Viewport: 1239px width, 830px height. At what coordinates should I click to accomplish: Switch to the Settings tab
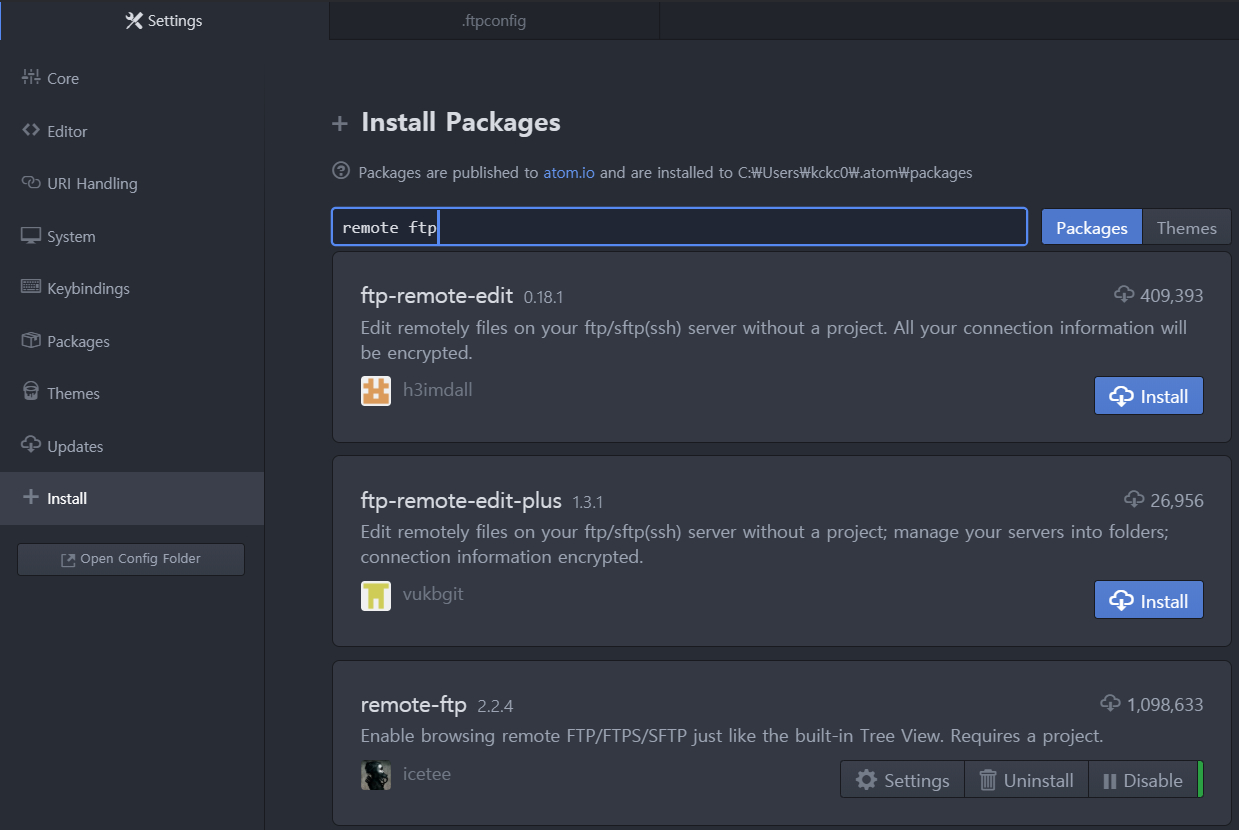[164, 20]
